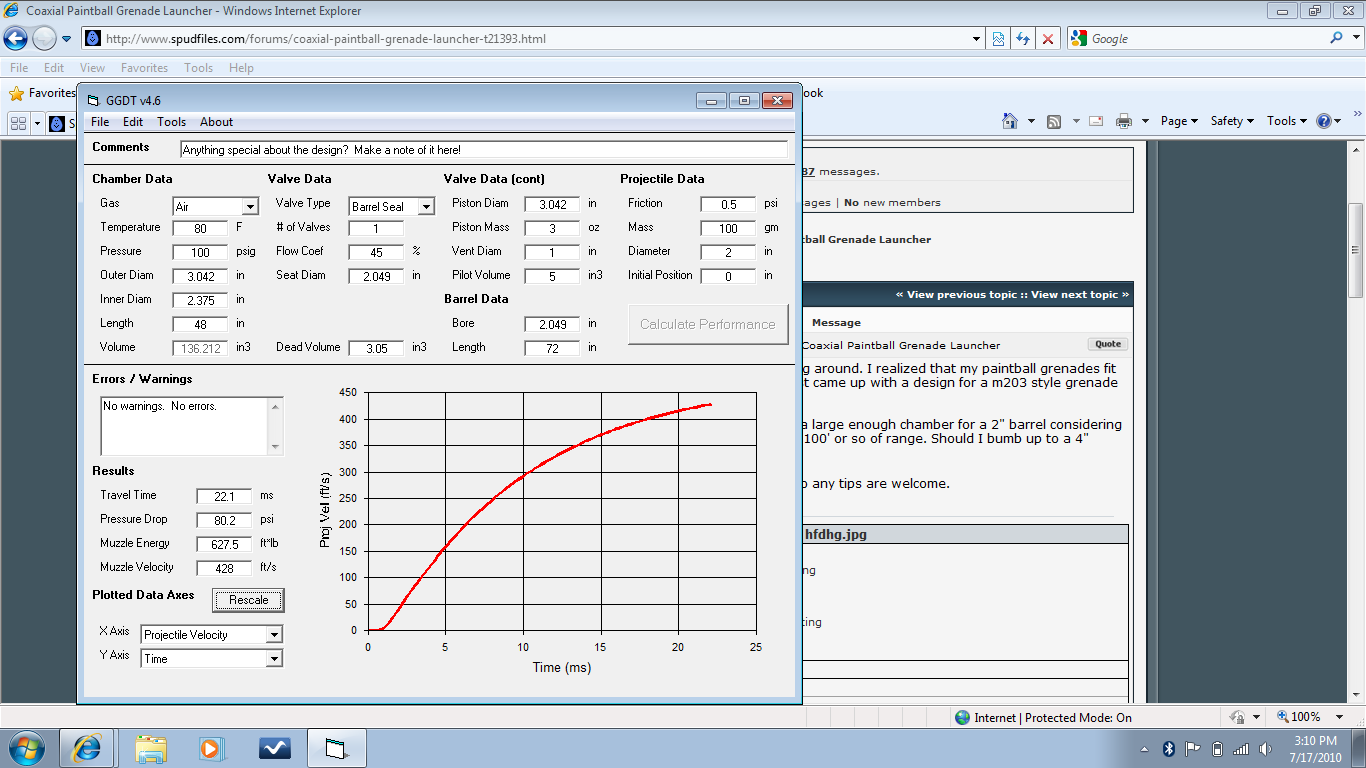This screenshot has height=768, width=1366.
Task: Expand the Gas dropdown
Action: coord(250,207)
